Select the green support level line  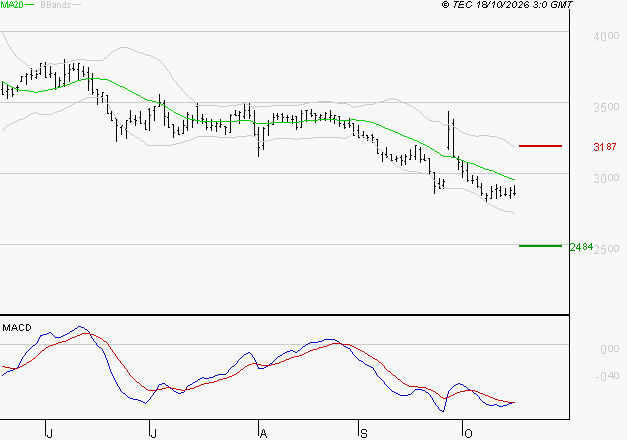pyautogui.click(x=540, y=246)
